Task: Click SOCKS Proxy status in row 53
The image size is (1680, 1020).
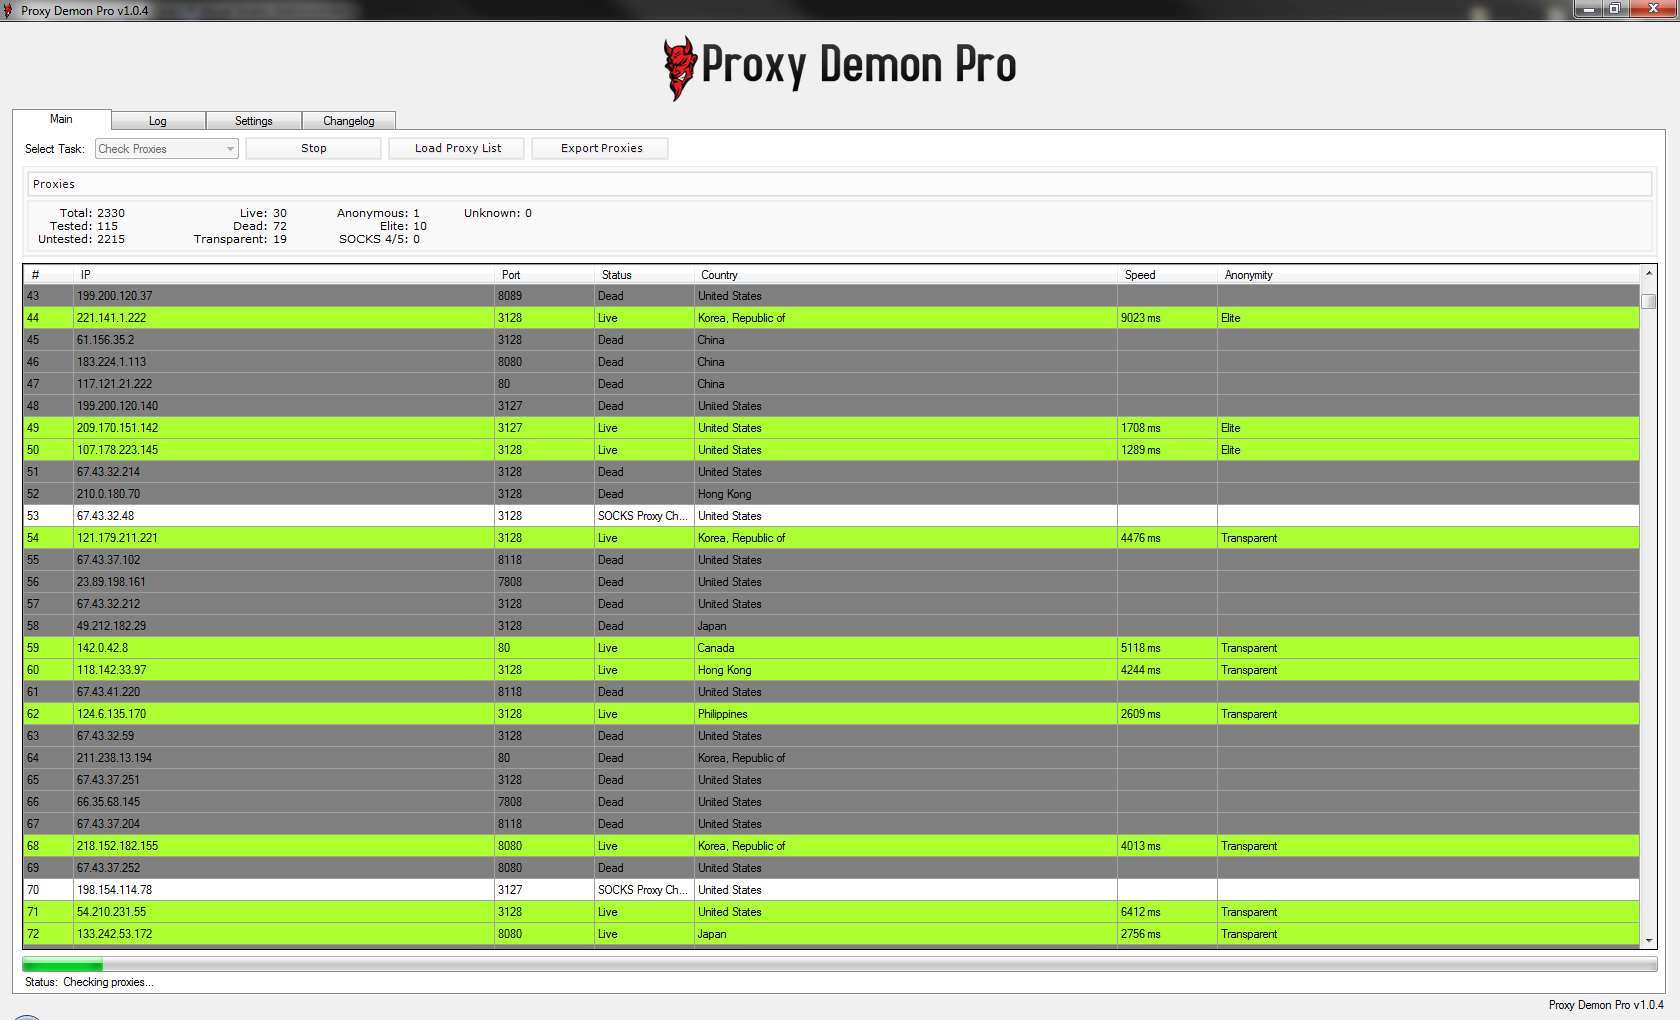Action: coord(645,516)
